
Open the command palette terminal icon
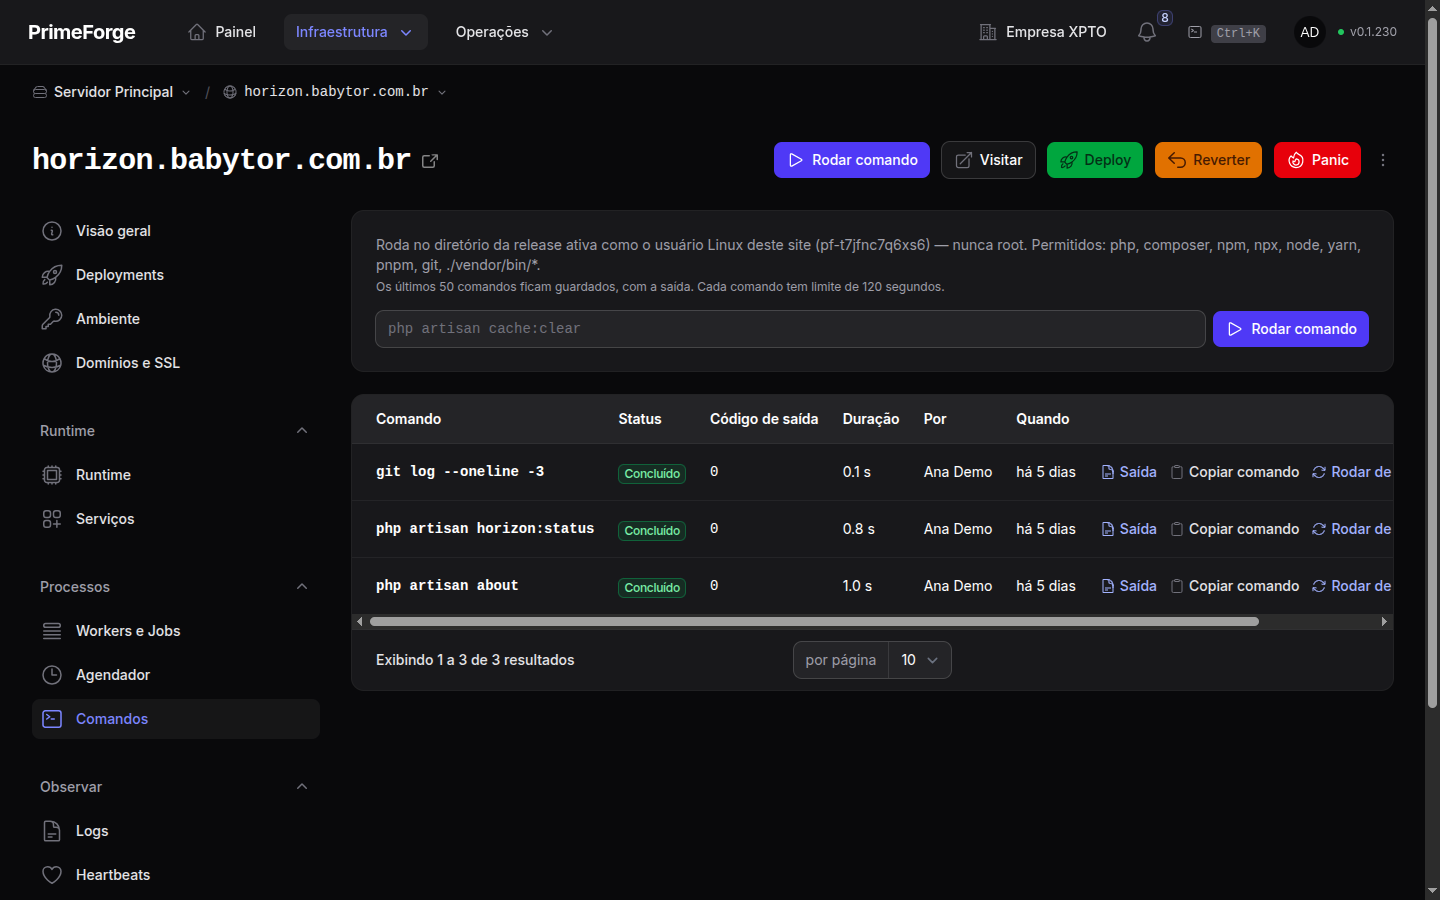pyautogui.click(x=1195, y=32)
